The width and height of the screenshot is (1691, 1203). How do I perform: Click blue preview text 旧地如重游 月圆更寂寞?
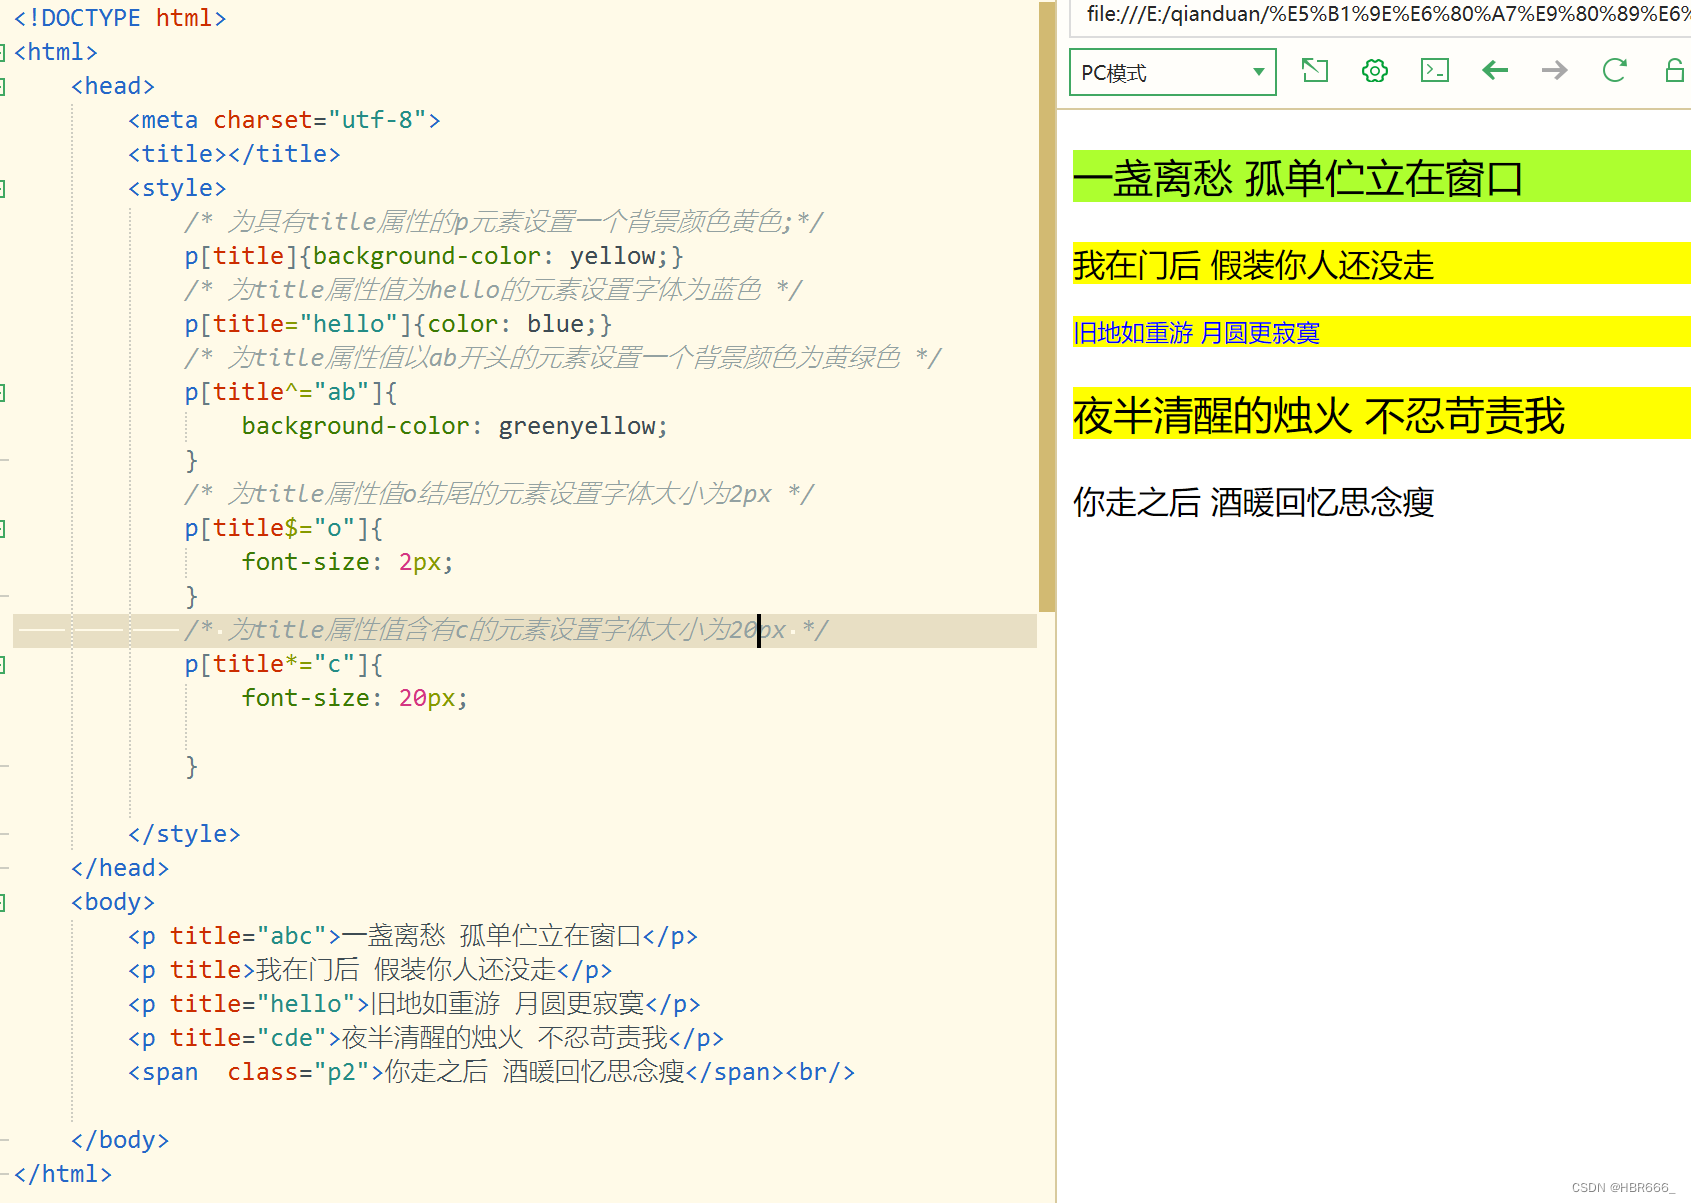[1196, 332]
